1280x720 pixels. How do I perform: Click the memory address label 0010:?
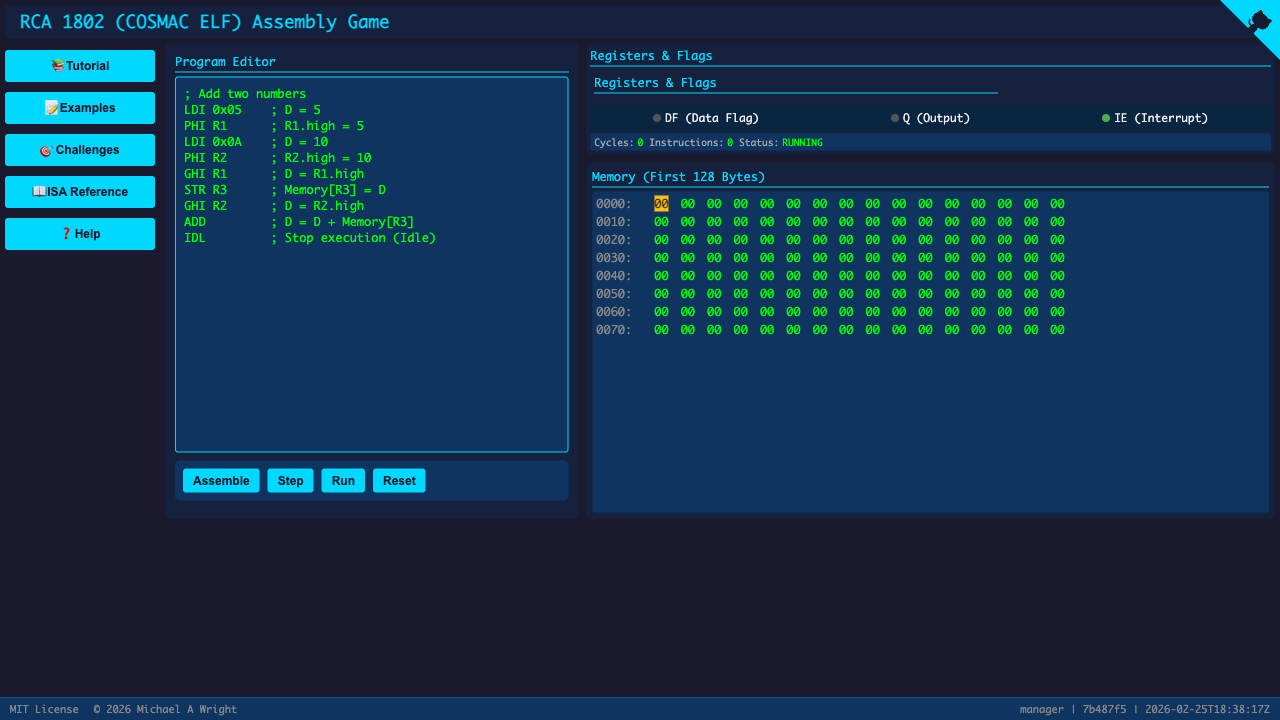tap(614, 222)
